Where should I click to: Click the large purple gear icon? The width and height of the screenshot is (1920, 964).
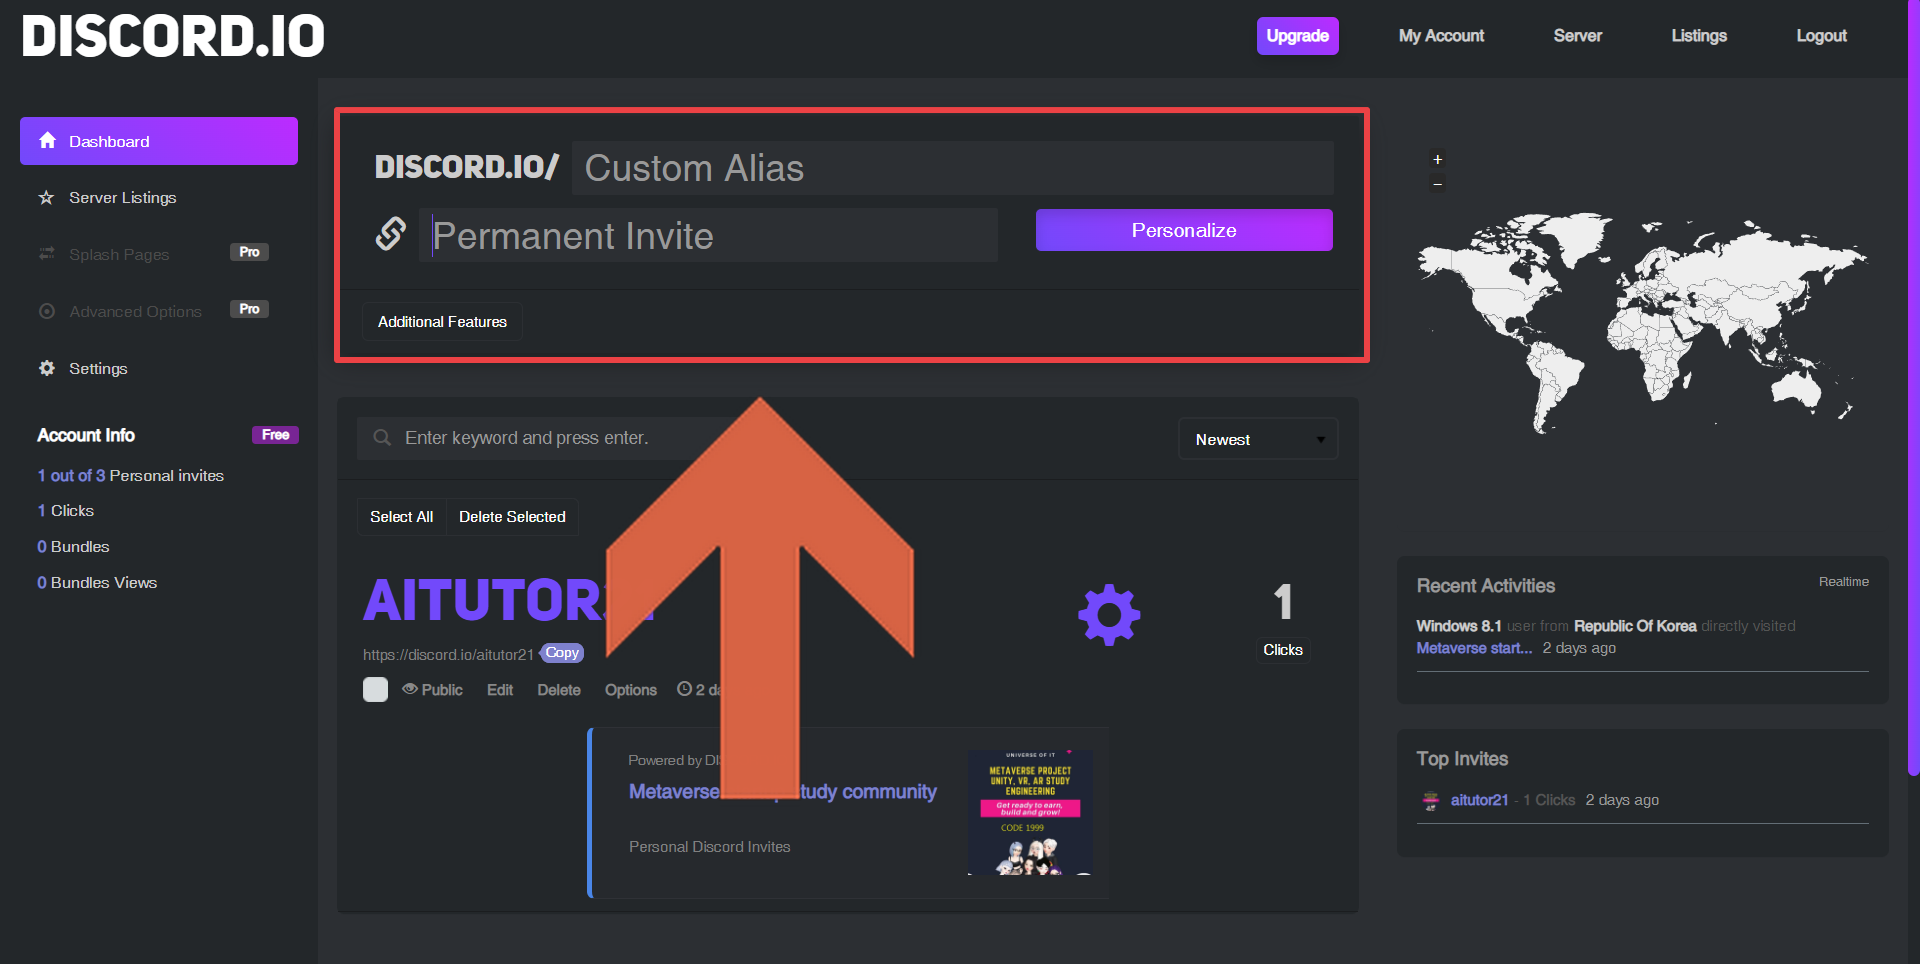click(x=1109, y=615)
